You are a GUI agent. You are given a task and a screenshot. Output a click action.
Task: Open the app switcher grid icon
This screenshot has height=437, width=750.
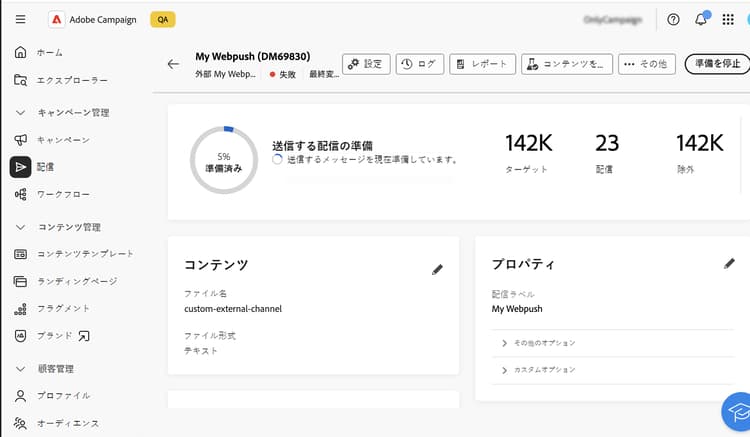728,19
